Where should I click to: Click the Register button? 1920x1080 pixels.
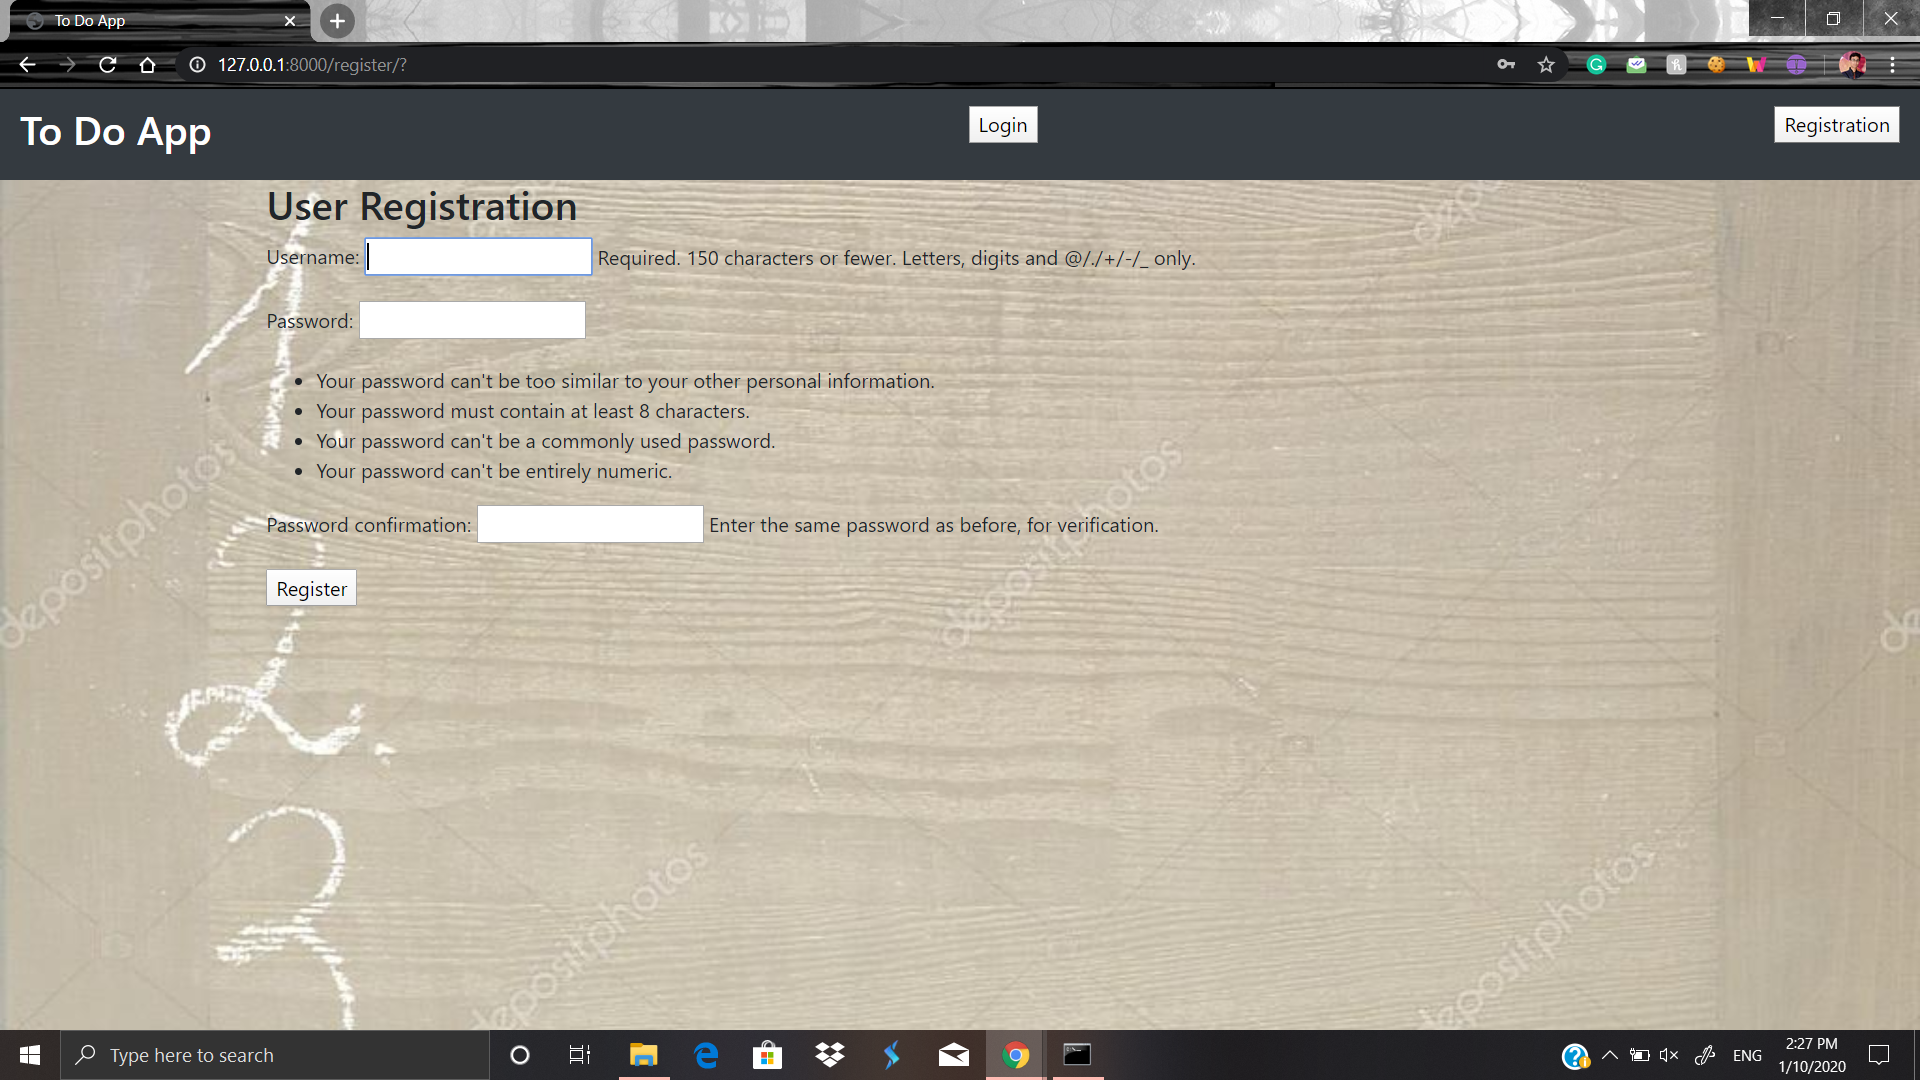[311, 589]
